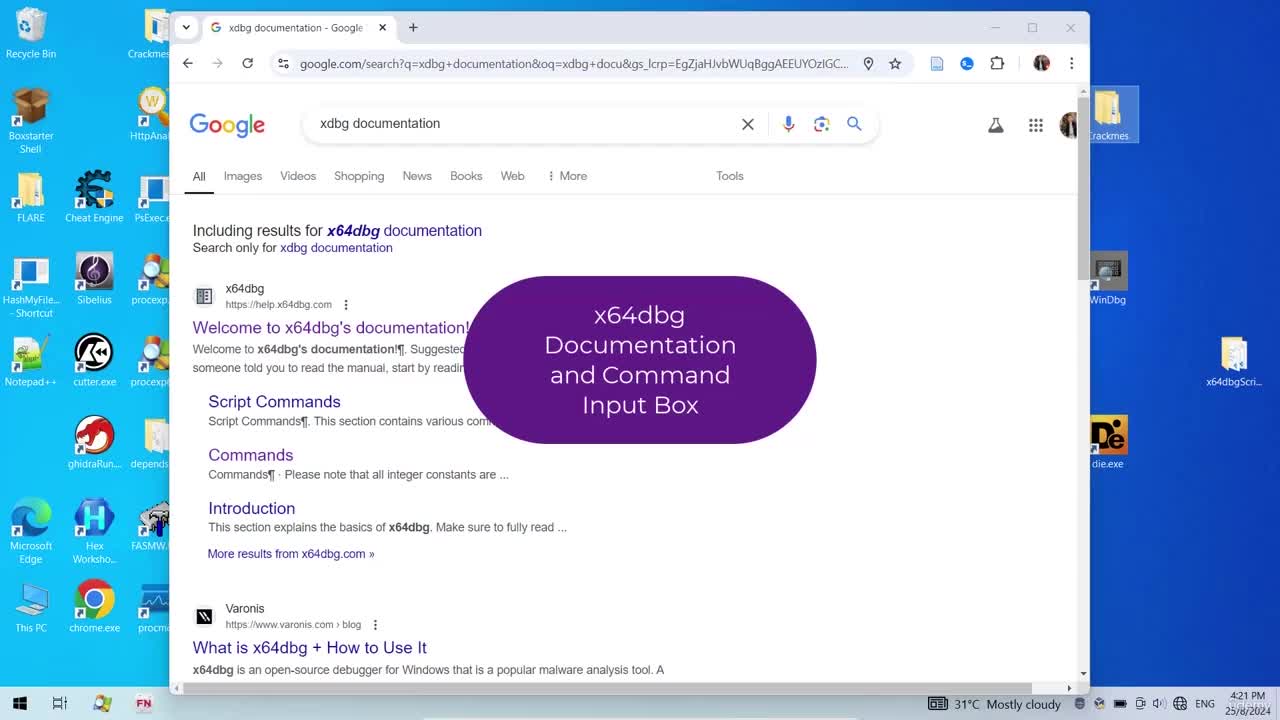Clear the search box text
The image size is (1280, 720).
(747, 124)
